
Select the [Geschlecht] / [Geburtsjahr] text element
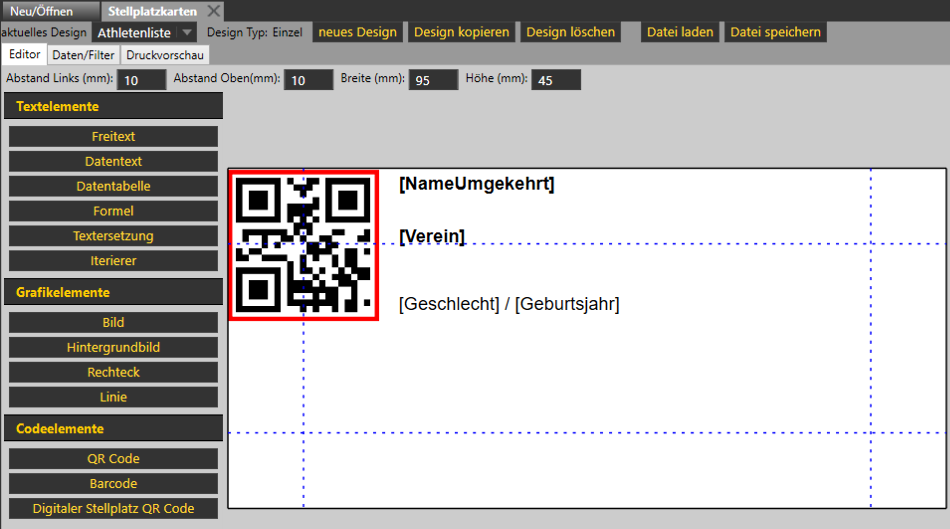509,304
